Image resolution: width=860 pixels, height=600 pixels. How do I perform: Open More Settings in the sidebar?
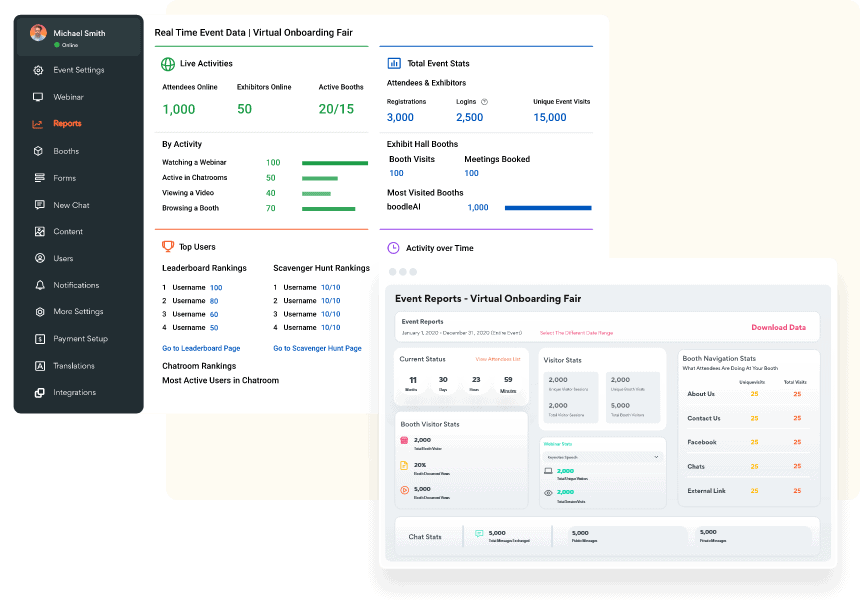point(78,312)
